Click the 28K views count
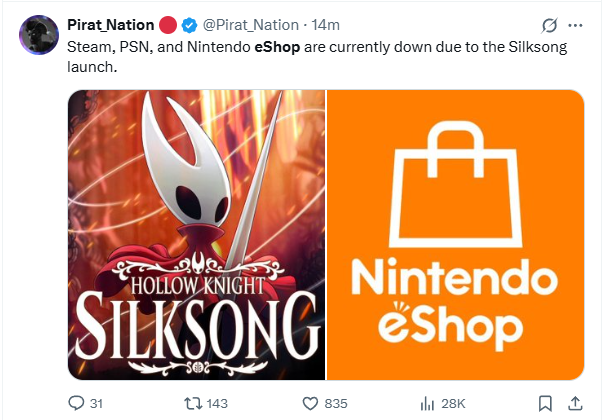This screenshot has height=420, width=604. point(454,402)
